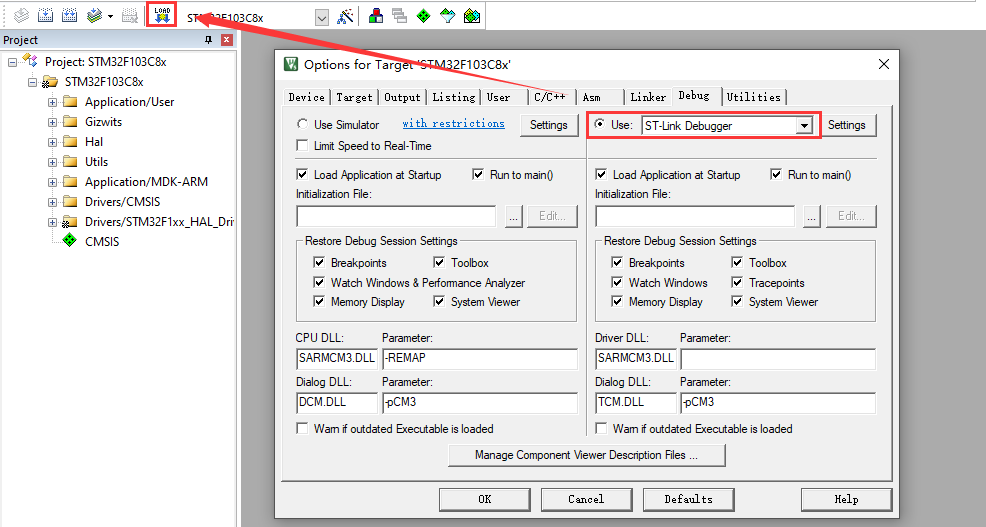This screenshot has width=986, height=527.
Task: Click the Defaults button
Action: 689,499
